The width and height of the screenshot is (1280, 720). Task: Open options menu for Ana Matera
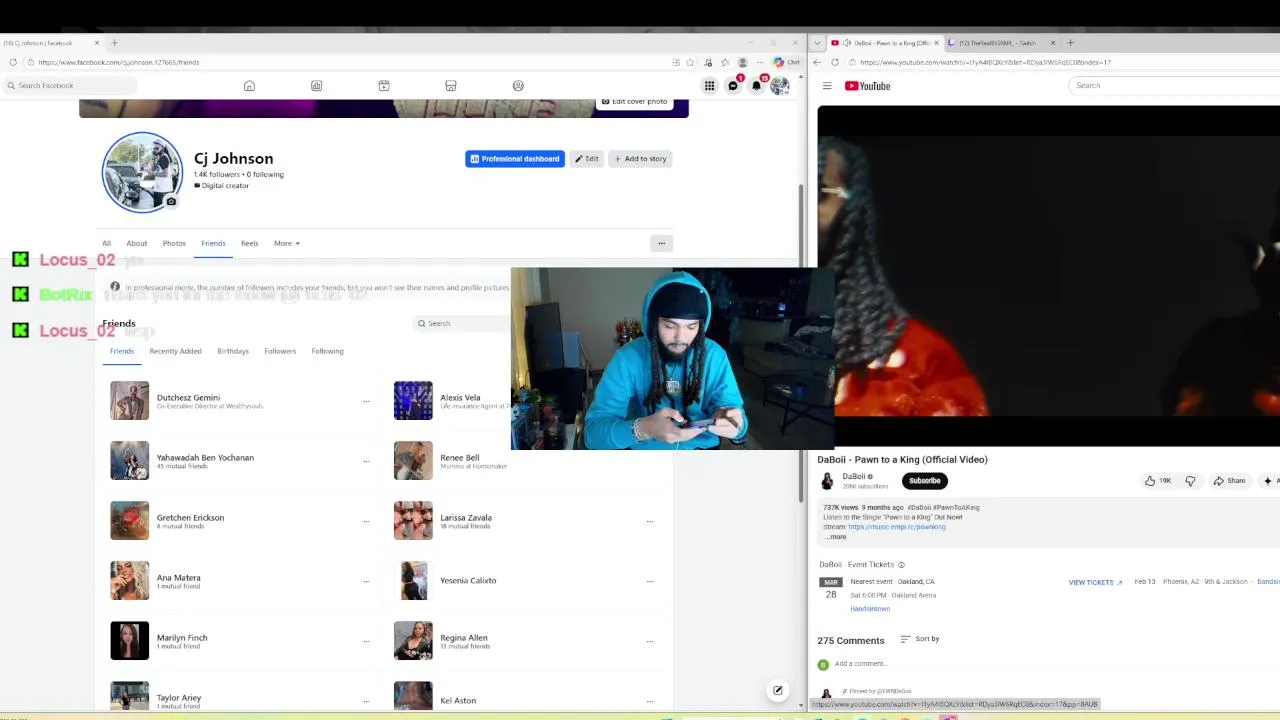tap(366, 581)
